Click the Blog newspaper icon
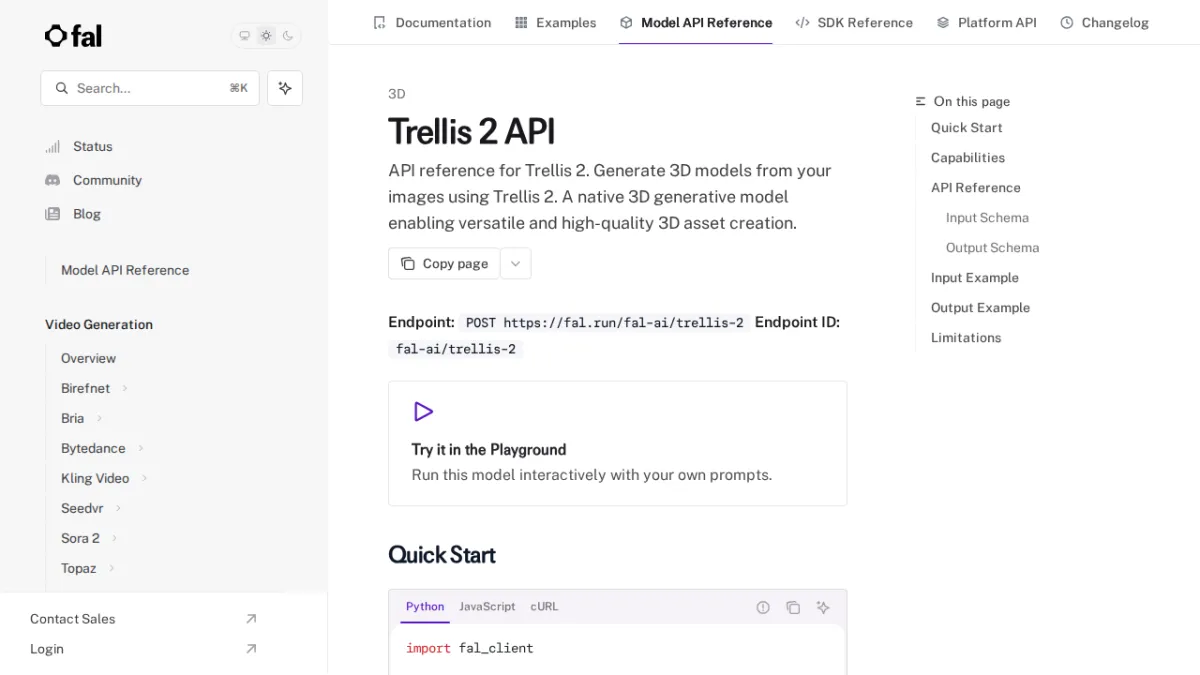Screen dimensions: 1200x675 (53, 214)
